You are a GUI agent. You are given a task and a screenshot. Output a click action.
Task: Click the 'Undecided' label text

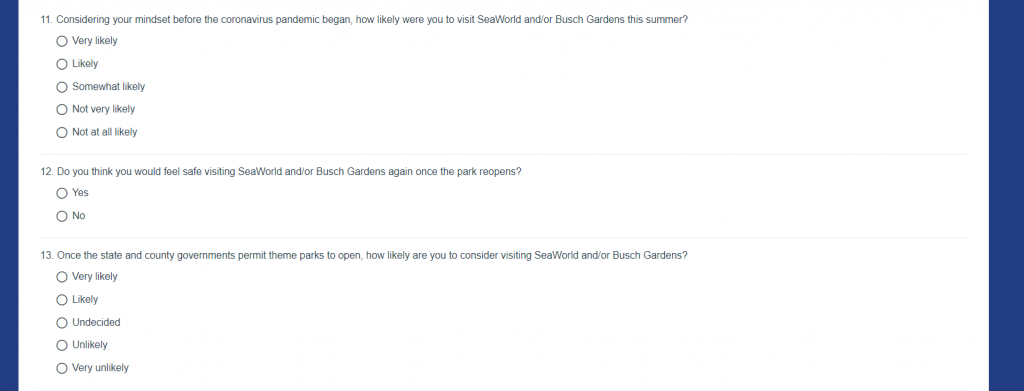point(96,322)
